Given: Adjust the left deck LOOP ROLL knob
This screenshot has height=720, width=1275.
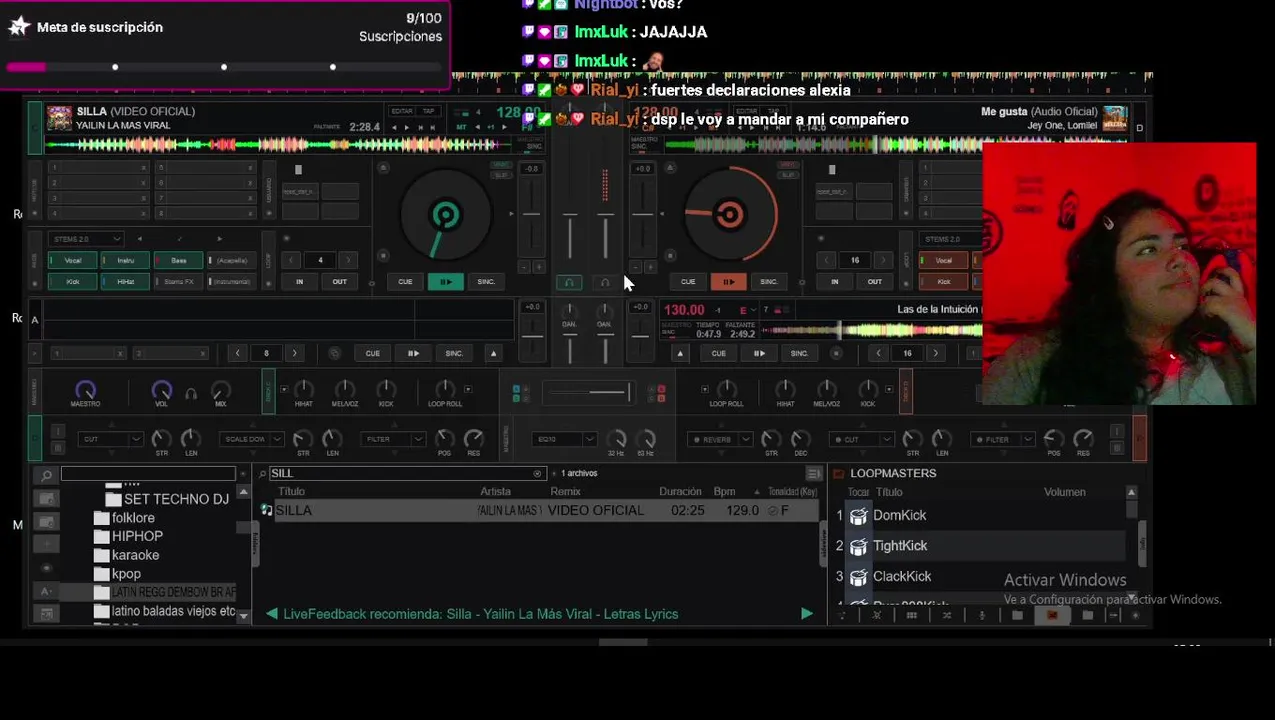Looking at the screenshot, I should [x=445, y=388].
